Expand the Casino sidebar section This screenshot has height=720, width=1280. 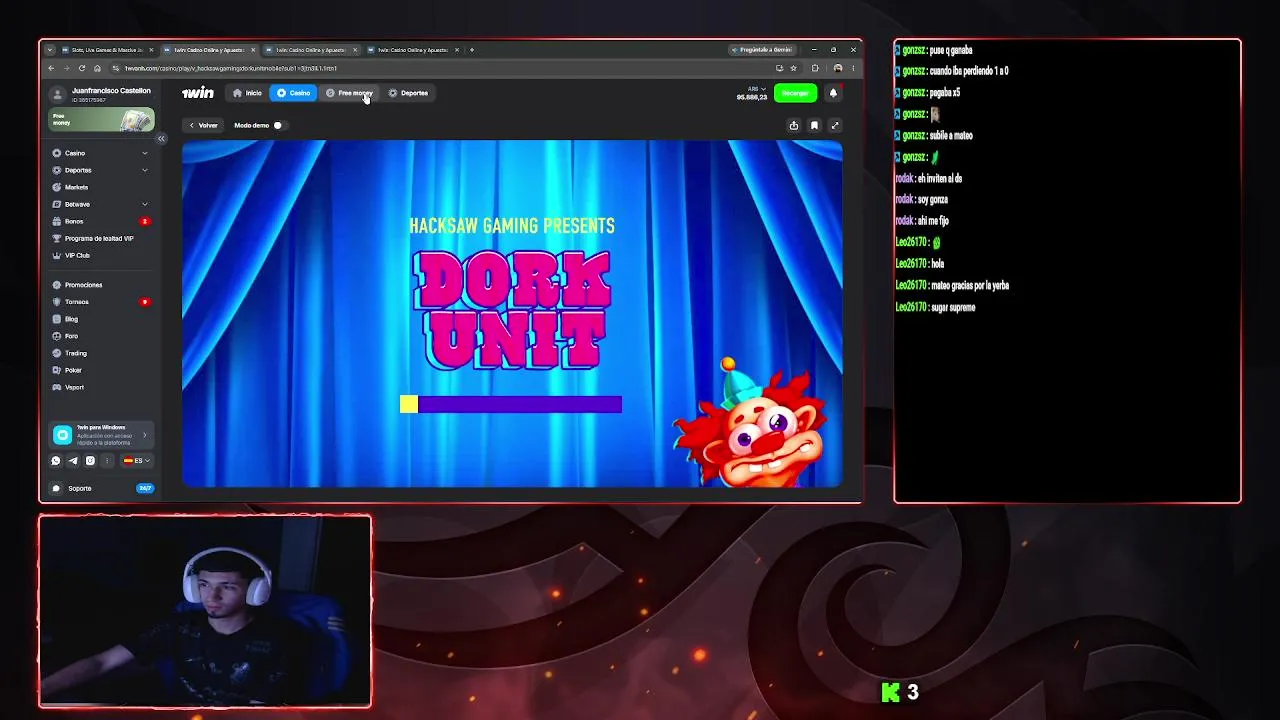pyautogui.click(x=145, y=153)
